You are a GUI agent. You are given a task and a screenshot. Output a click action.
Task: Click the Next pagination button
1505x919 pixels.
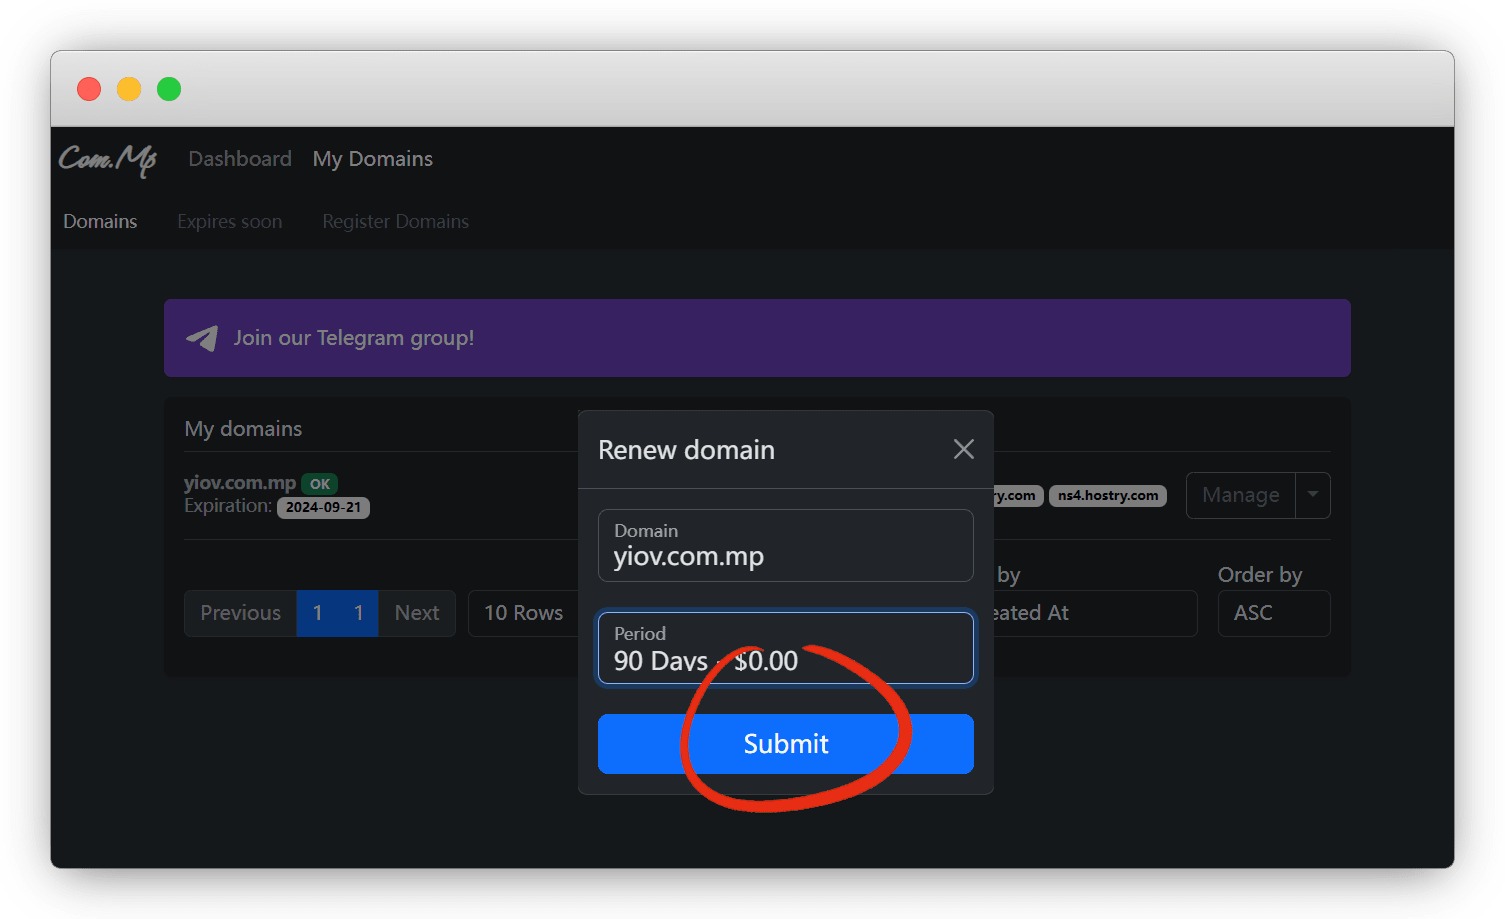click(416, 613)
